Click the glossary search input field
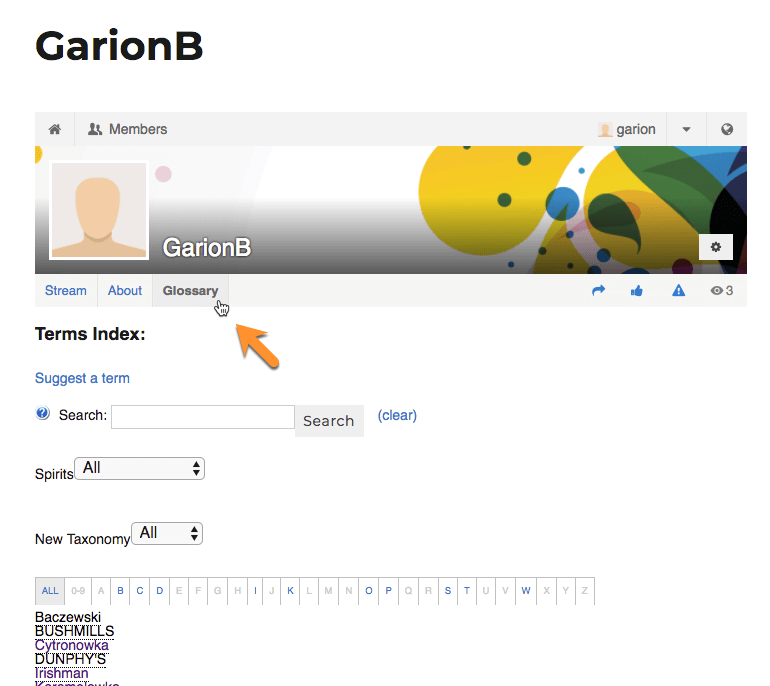Screen dimensions: 770x686 [202, 417]
